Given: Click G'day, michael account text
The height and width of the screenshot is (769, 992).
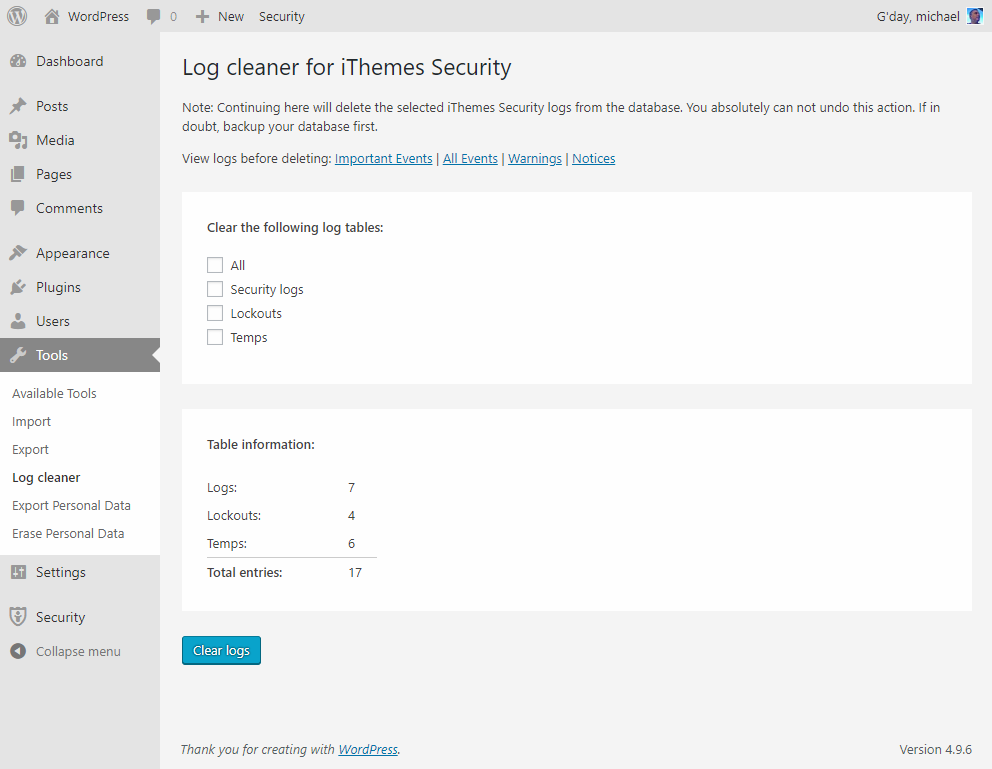Looking at the screenshot, I should point(918,16).
